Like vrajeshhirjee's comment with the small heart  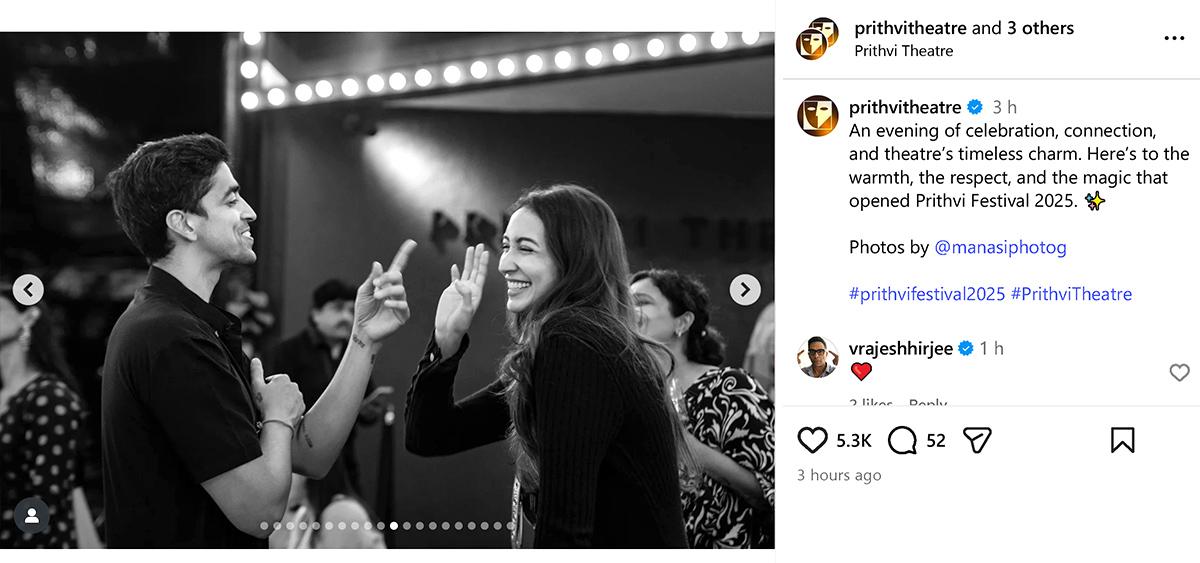pos(1179,372)
